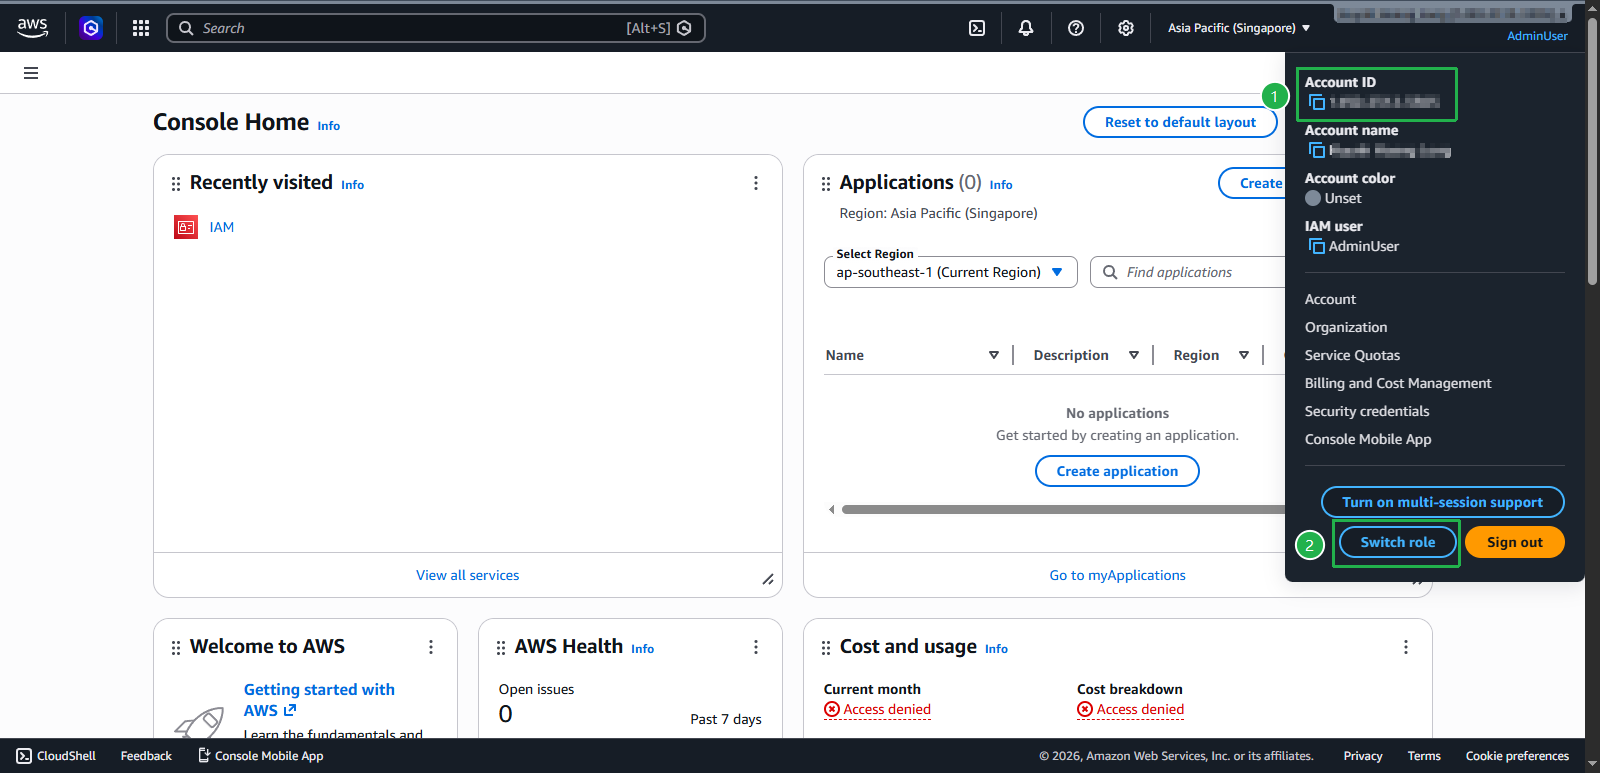This screenshot has height=773, width=1600.
Task: Click the Create application button
Action: [x=1117, y=471]
